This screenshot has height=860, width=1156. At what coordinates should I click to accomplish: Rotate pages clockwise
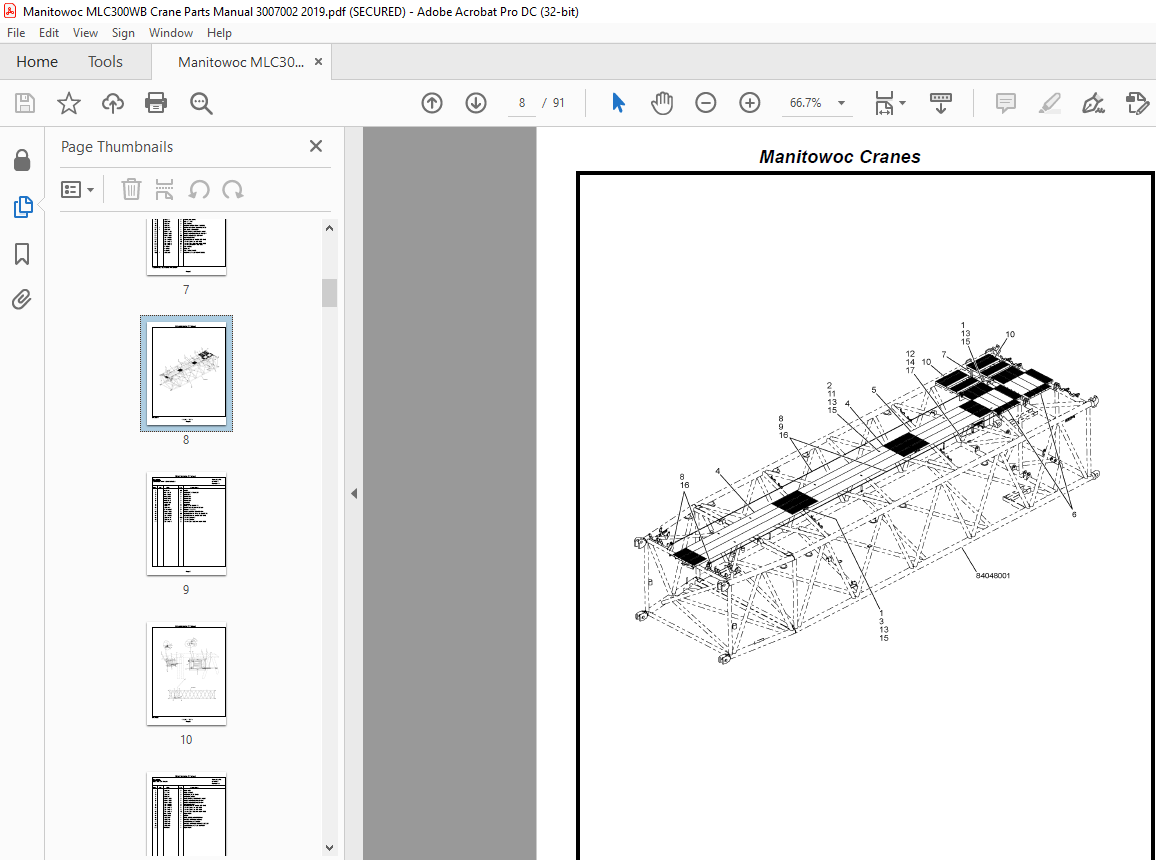click(x=233, y=189)
